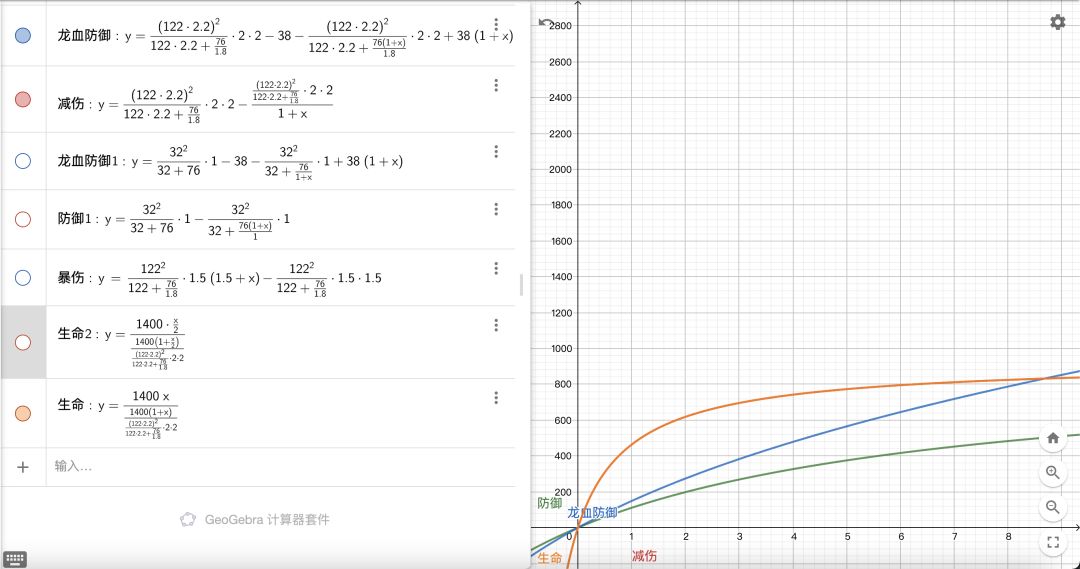The image size is (1080, 569).
Task: Open more options for 减伤 row
Action: coord(496,85)
